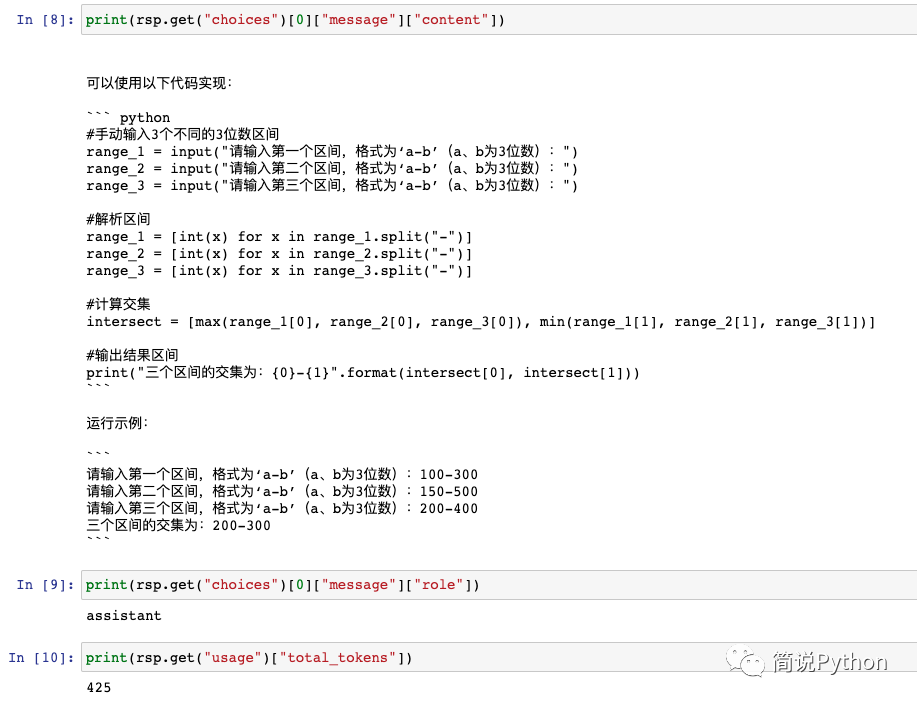Screen dimensions: 917x704
Task: Select the In [10] cell prompt label
Action: coord(42,658)
